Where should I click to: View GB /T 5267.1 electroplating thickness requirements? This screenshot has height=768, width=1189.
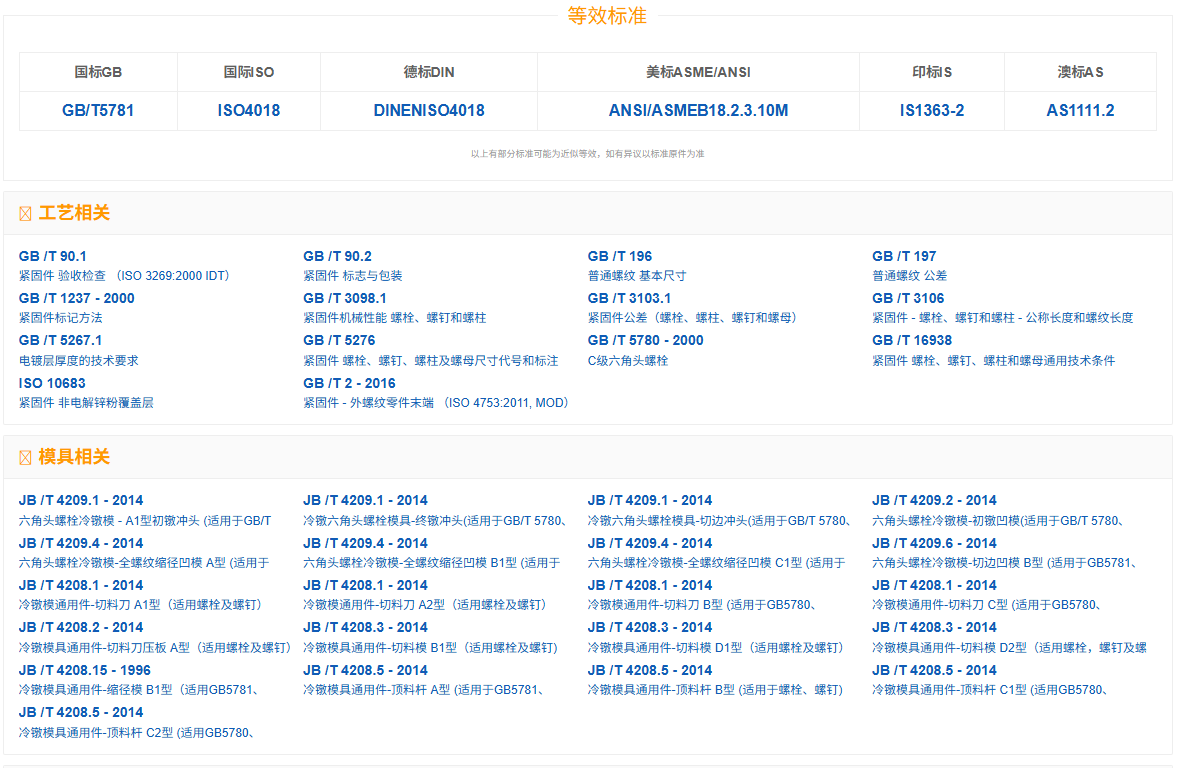coord(60,340)
